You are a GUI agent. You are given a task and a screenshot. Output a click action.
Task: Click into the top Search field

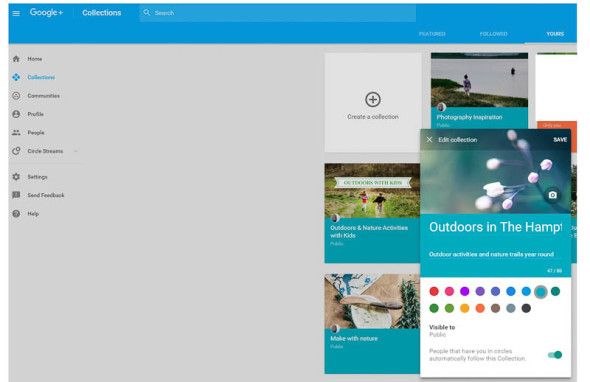coord(278,13)
